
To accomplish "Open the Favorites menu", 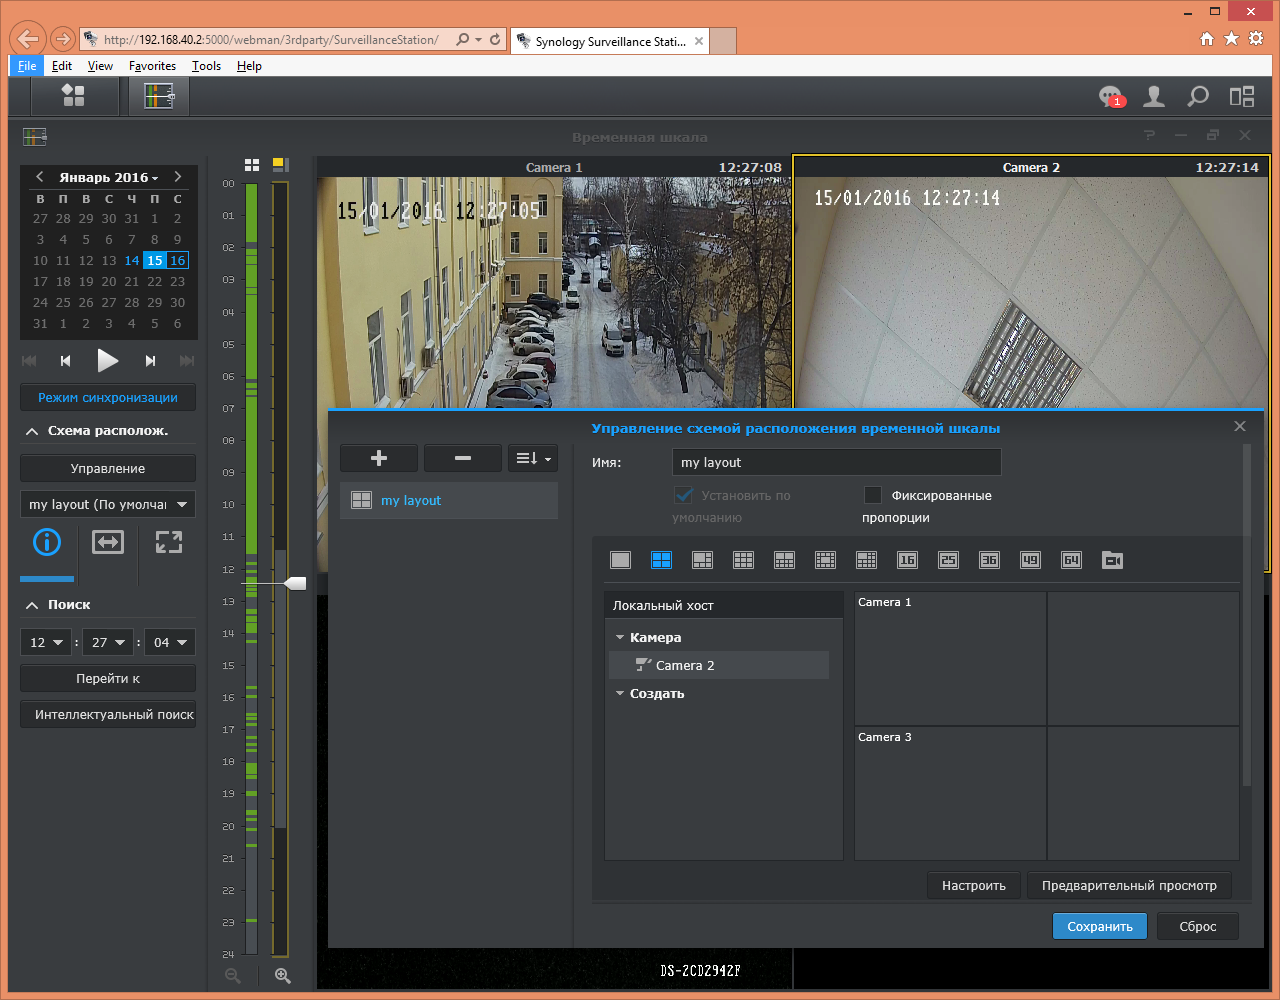I will click(x=152, y=66).
